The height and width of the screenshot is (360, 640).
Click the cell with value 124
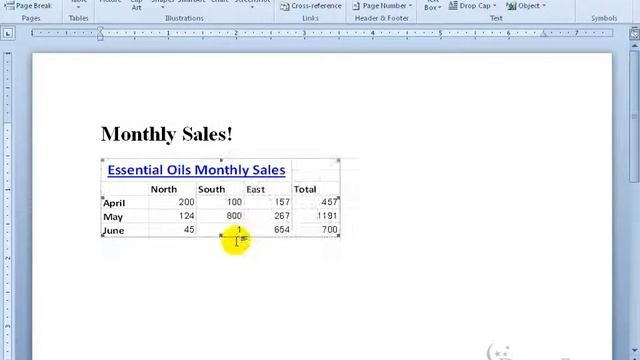tap(187, 216)
